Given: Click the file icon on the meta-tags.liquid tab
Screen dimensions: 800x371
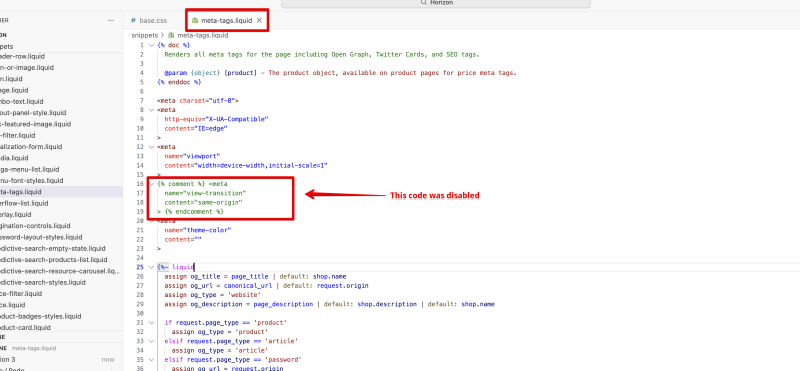Looking at the screenshot, I should [195, 20].
